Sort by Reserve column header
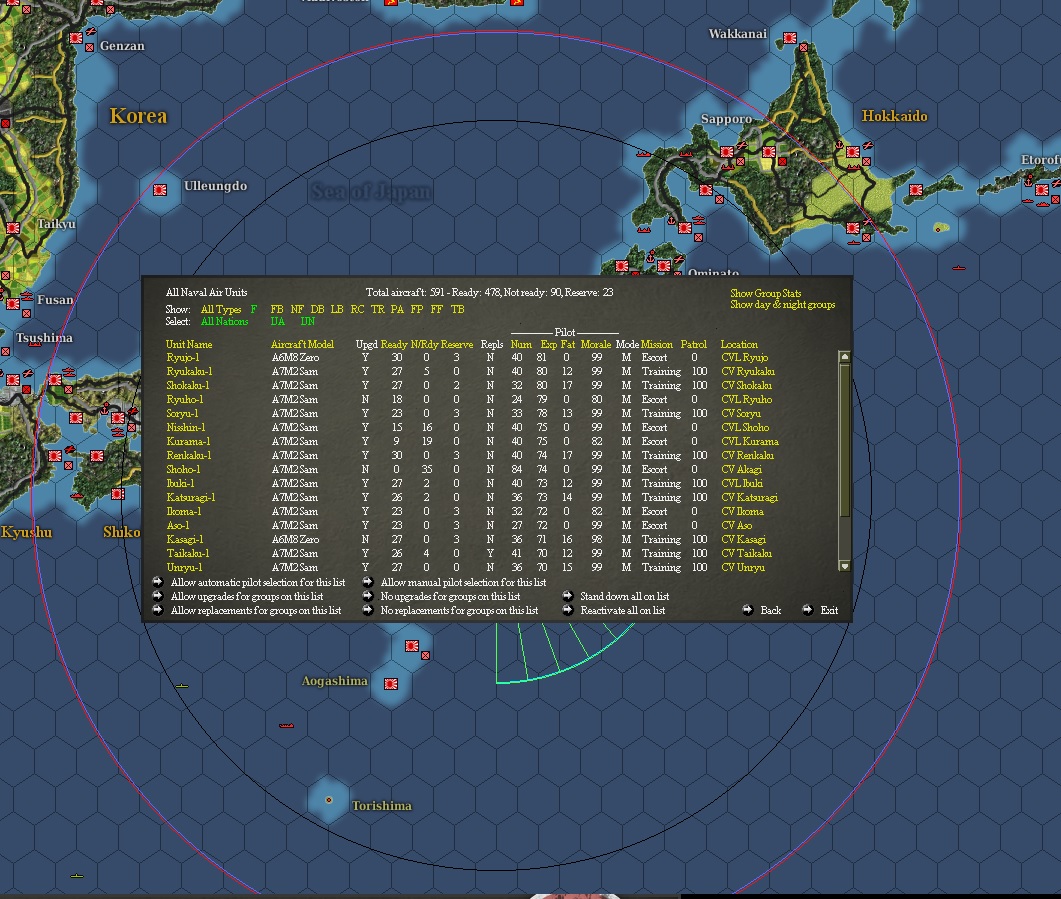Screen dimensions: 1061x899 click(x=457, y=344)
